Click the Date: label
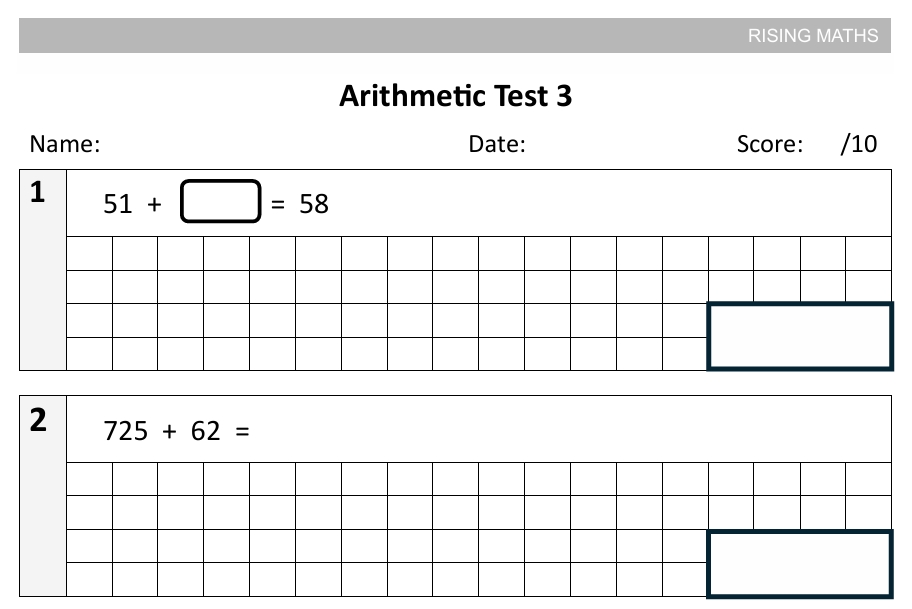 pyautogui.click(x=497, y=144)
